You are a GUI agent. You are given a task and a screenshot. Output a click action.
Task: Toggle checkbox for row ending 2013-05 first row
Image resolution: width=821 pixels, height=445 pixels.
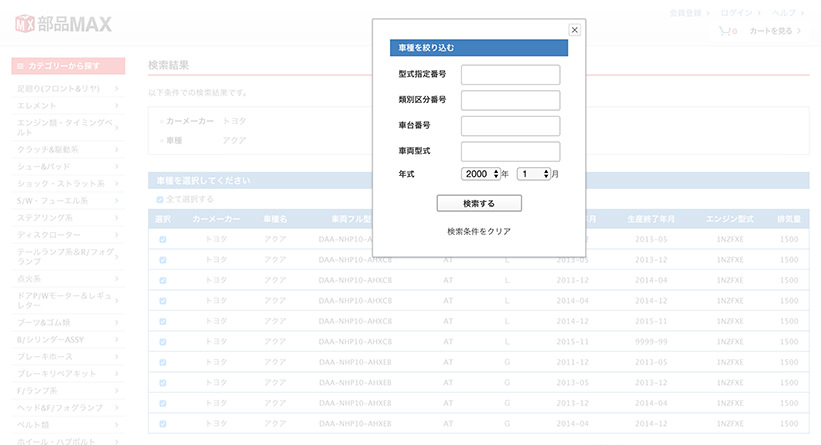tap(163, 239)
